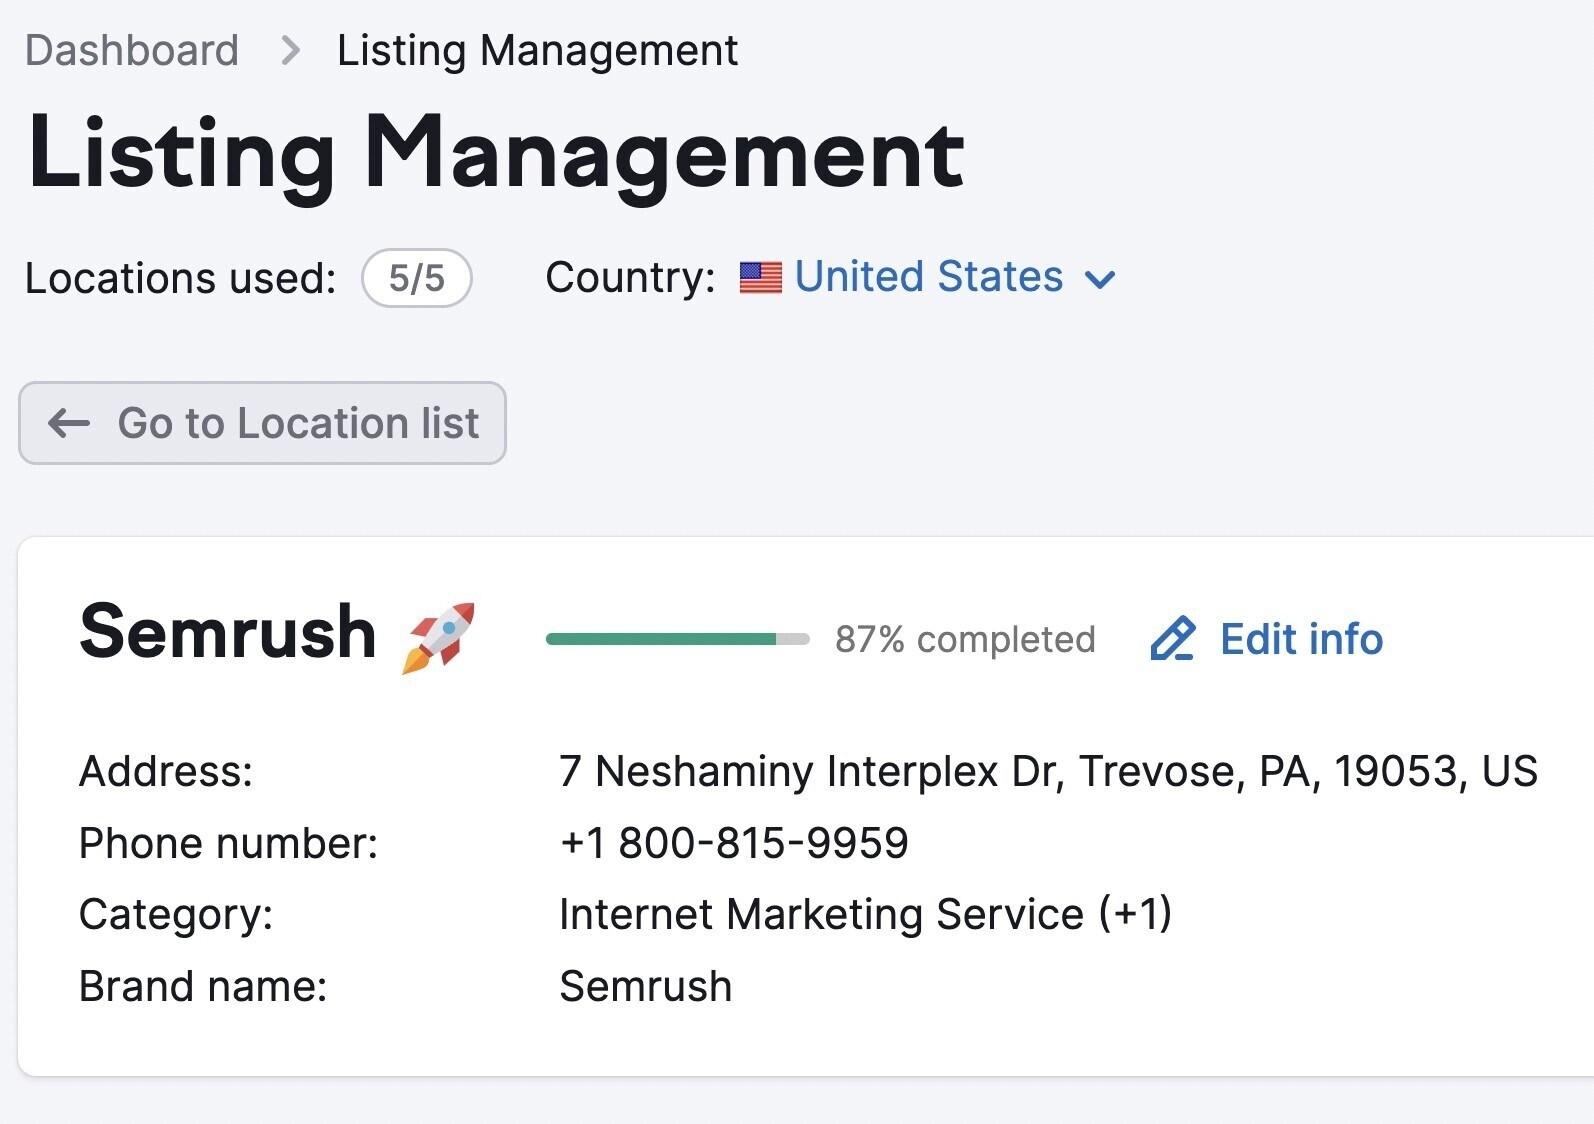Click the Go to Location list button

coord(262,423)
